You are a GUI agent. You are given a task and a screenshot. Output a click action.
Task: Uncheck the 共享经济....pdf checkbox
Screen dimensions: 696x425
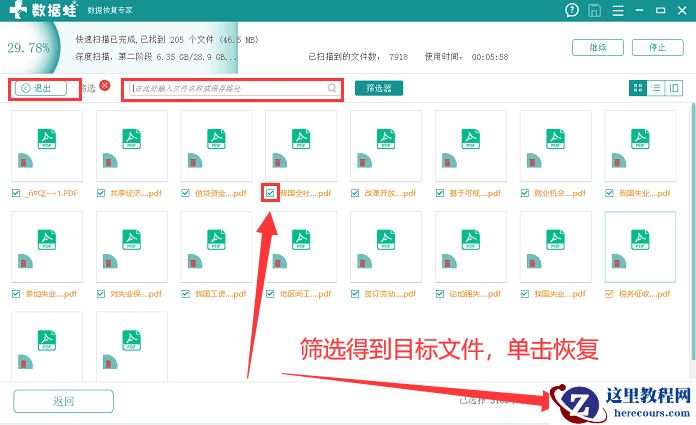click(x=101, y=193)
